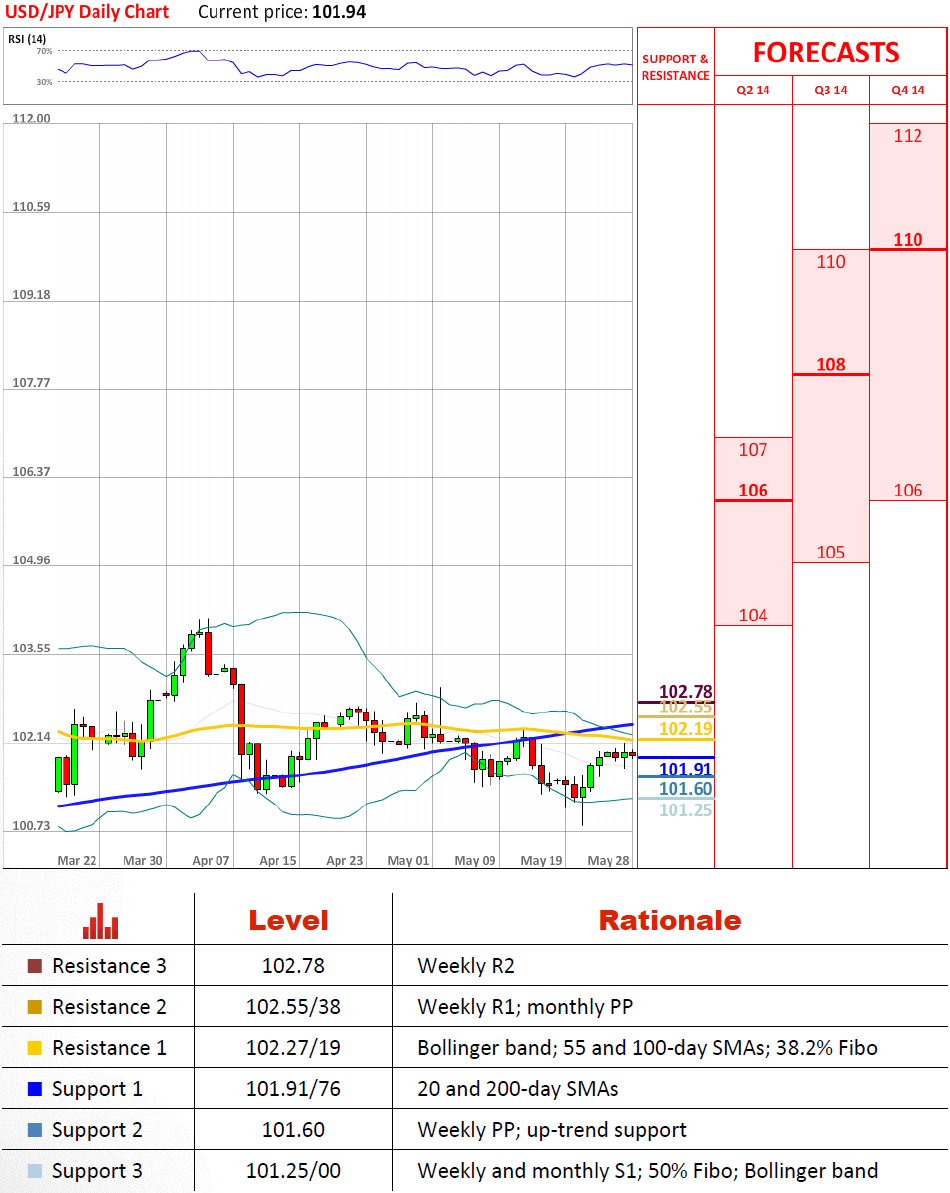Click the May 28 date axis label
Image resolution: width=950 pixels, height=1193 pixels.
point(608,861)
